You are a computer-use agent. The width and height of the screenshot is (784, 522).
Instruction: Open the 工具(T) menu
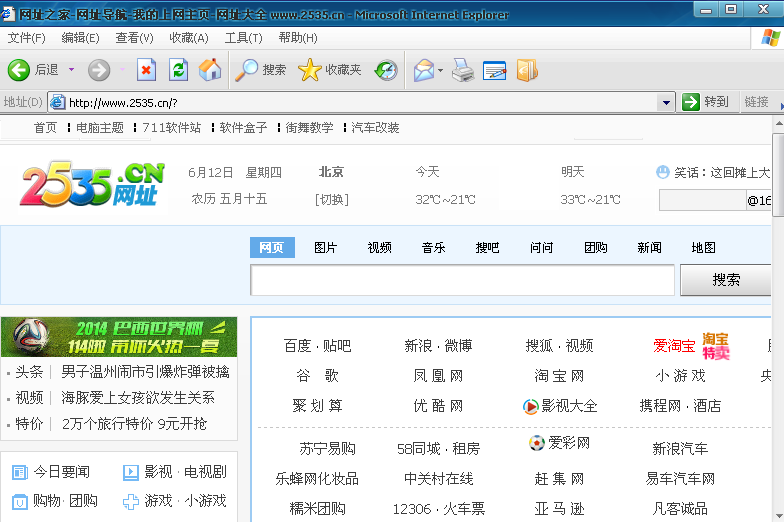pyautogui.click(x=244, y=38)
